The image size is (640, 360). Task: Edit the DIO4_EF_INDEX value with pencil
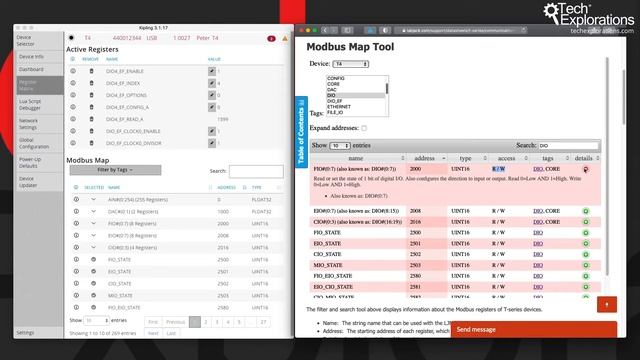[212, 83]
